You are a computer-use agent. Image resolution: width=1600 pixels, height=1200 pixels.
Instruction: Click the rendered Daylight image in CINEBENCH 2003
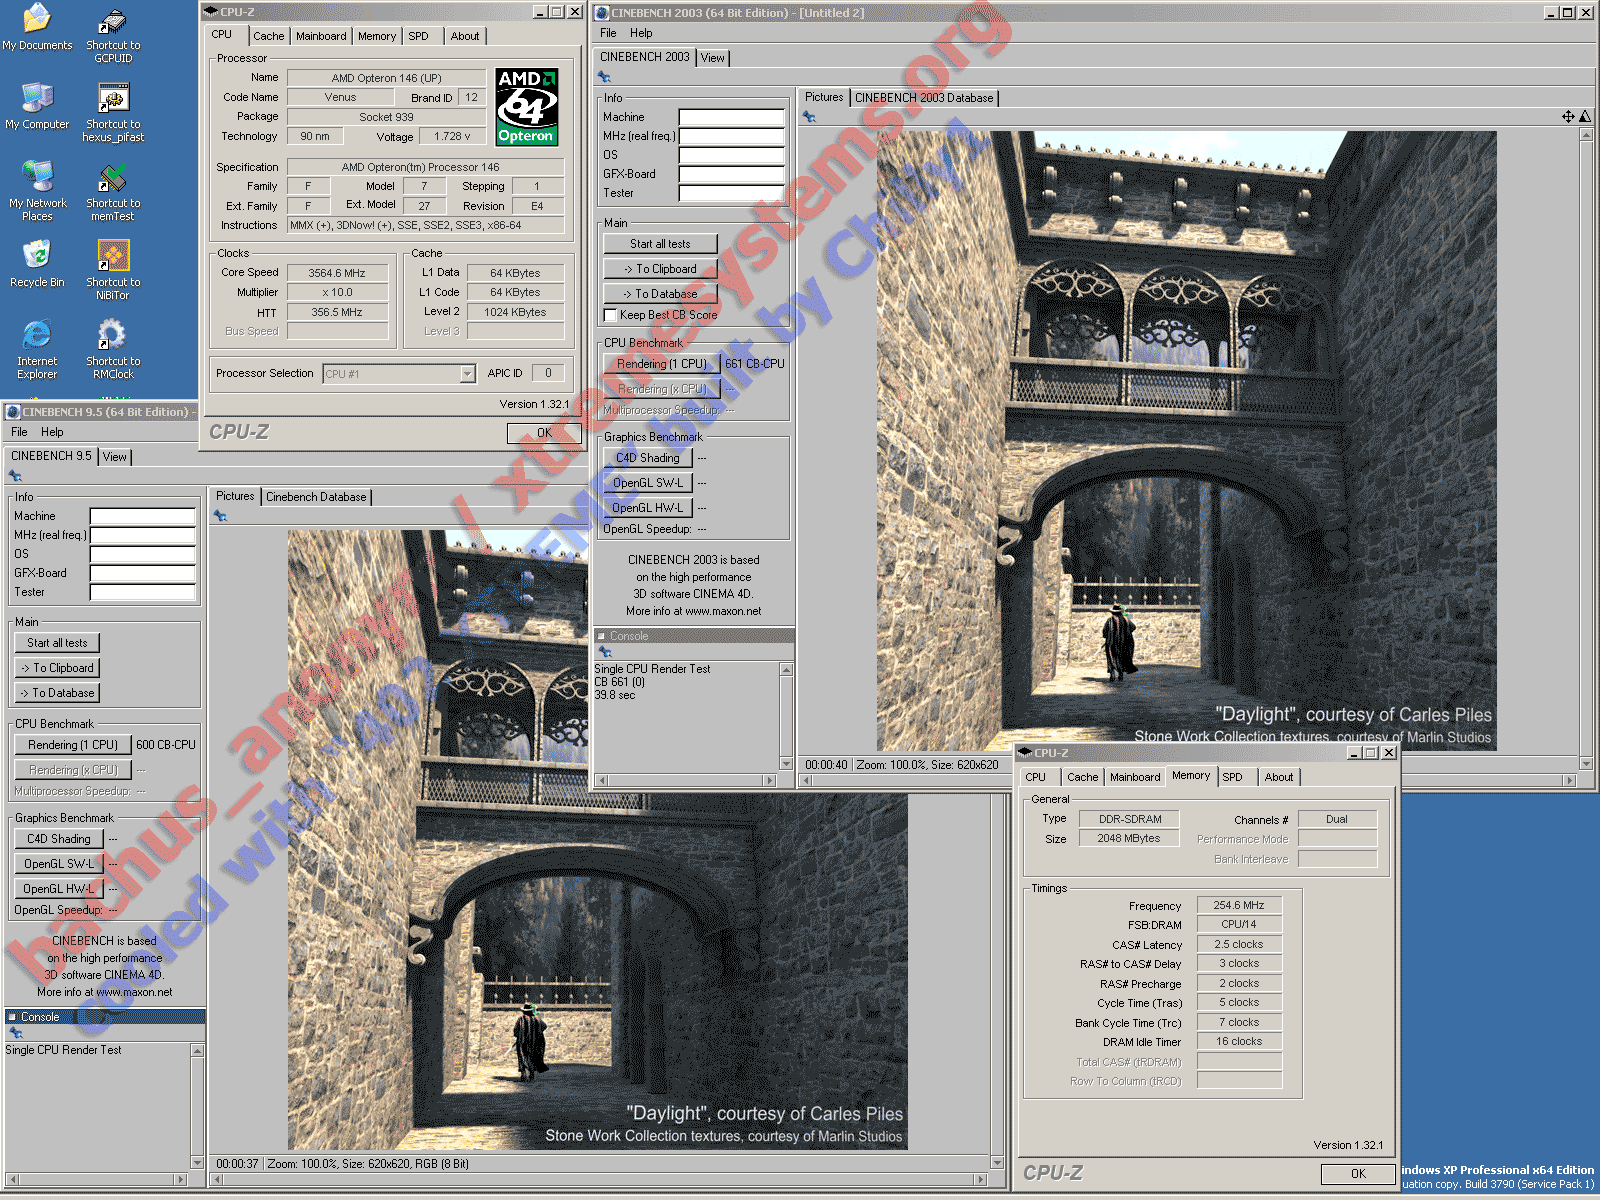pyautogui.click(x=1187, y=441)
